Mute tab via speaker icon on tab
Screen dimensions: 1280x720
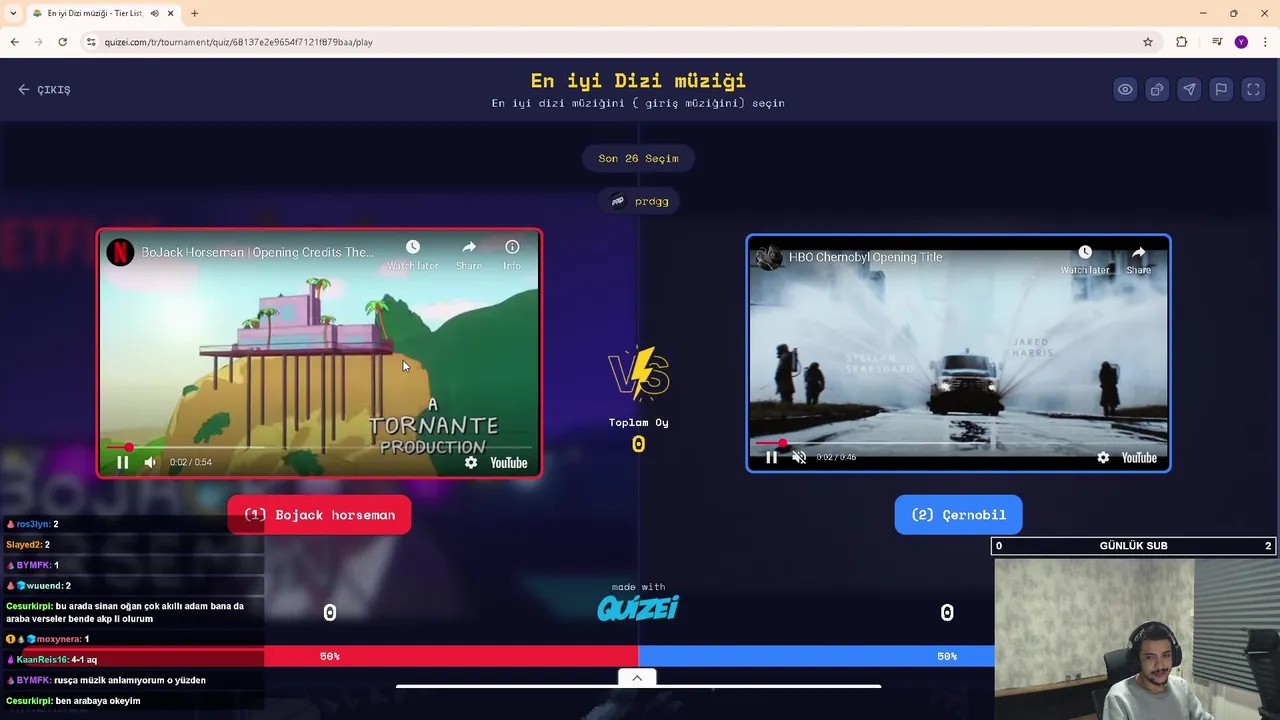(154, 13)
